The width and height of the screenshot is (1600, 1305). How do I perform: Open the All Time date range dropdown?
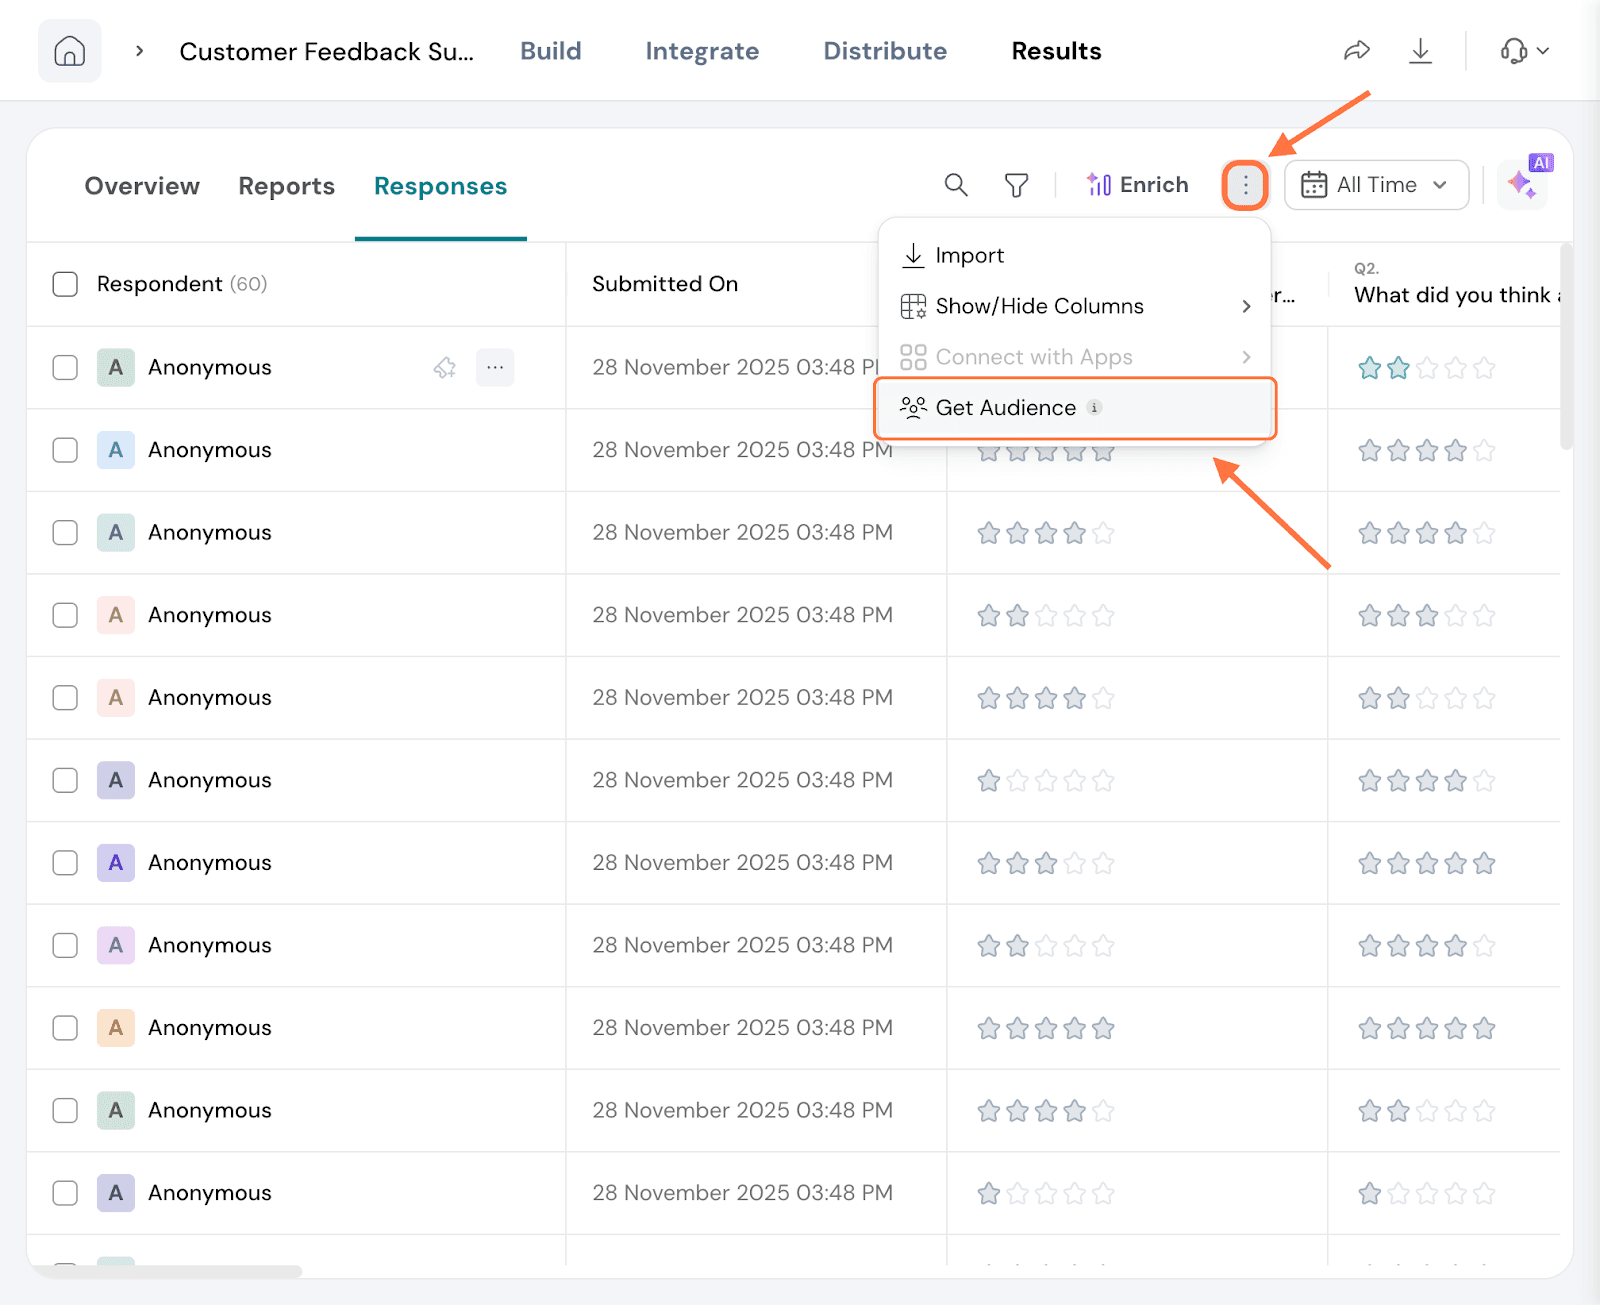coord(1375,185)
